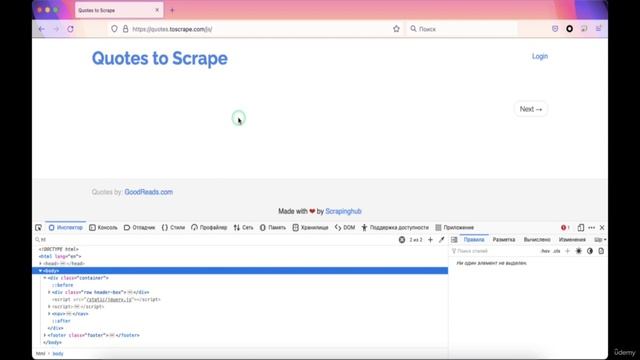Clear the HTML search with X icon
640x360 pixels.
[x=402, y=240]
